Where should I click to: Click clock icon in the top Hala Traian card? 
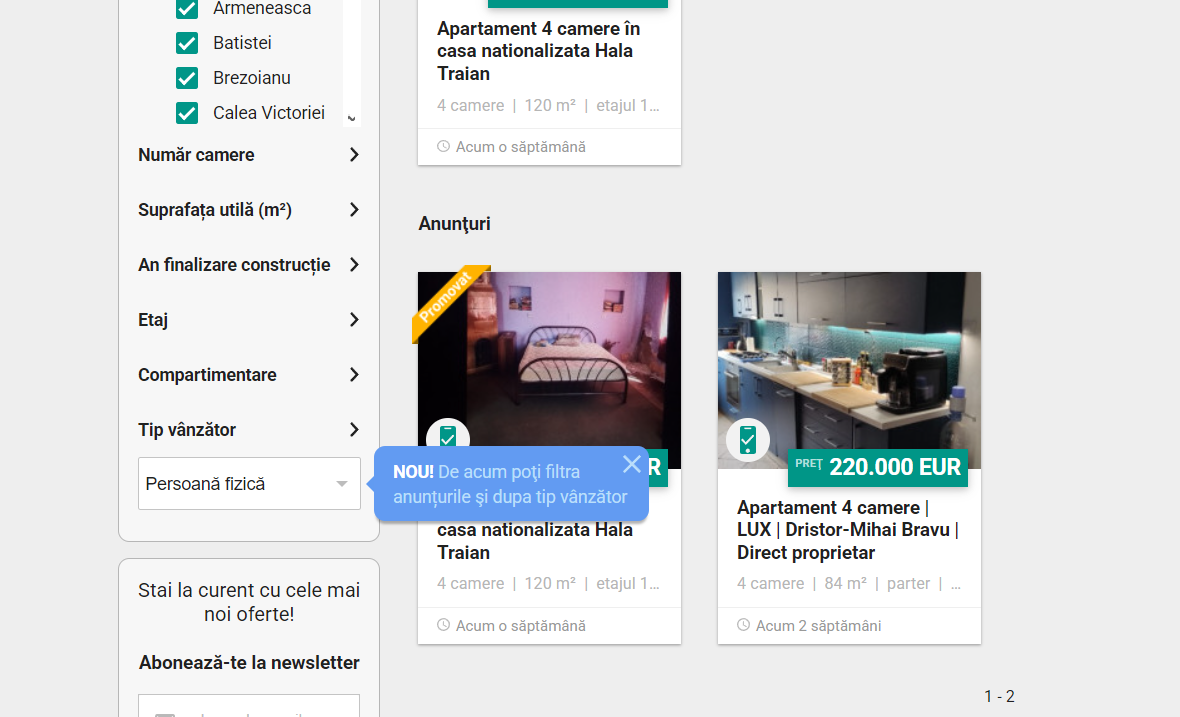pos(444,147)
